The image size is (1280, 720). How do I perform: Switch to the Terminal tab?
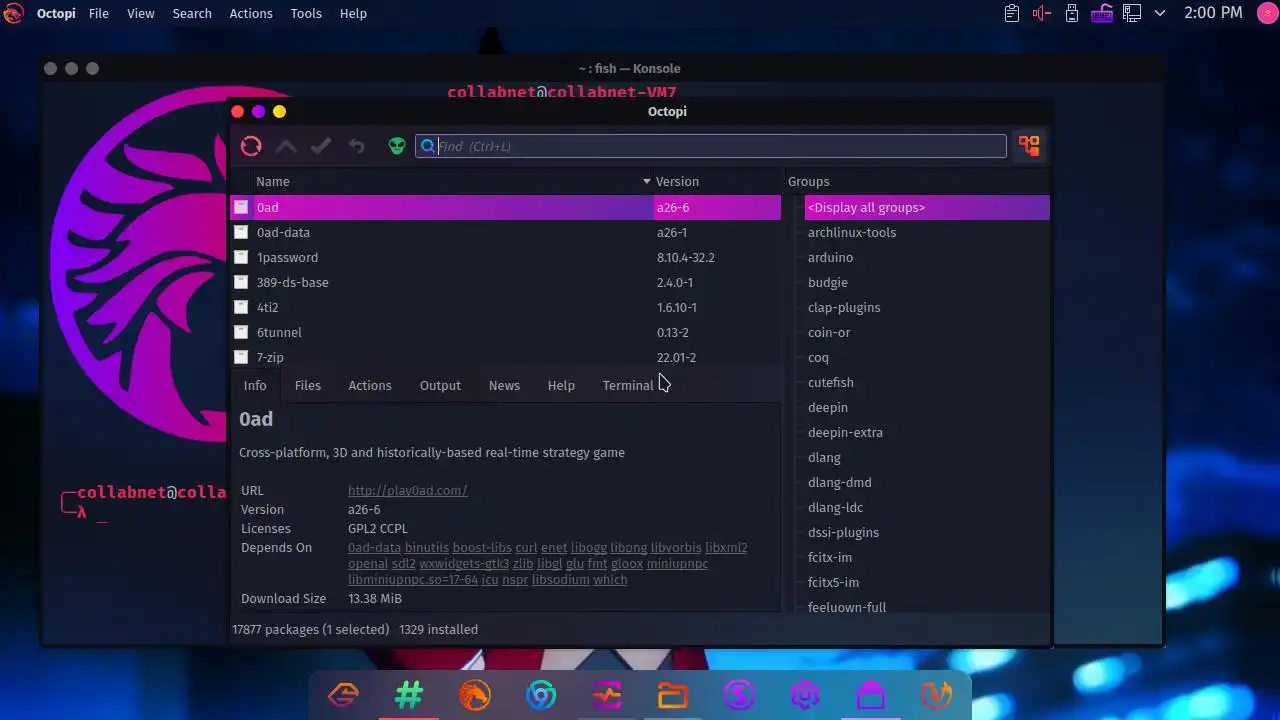tap(628, 385)
